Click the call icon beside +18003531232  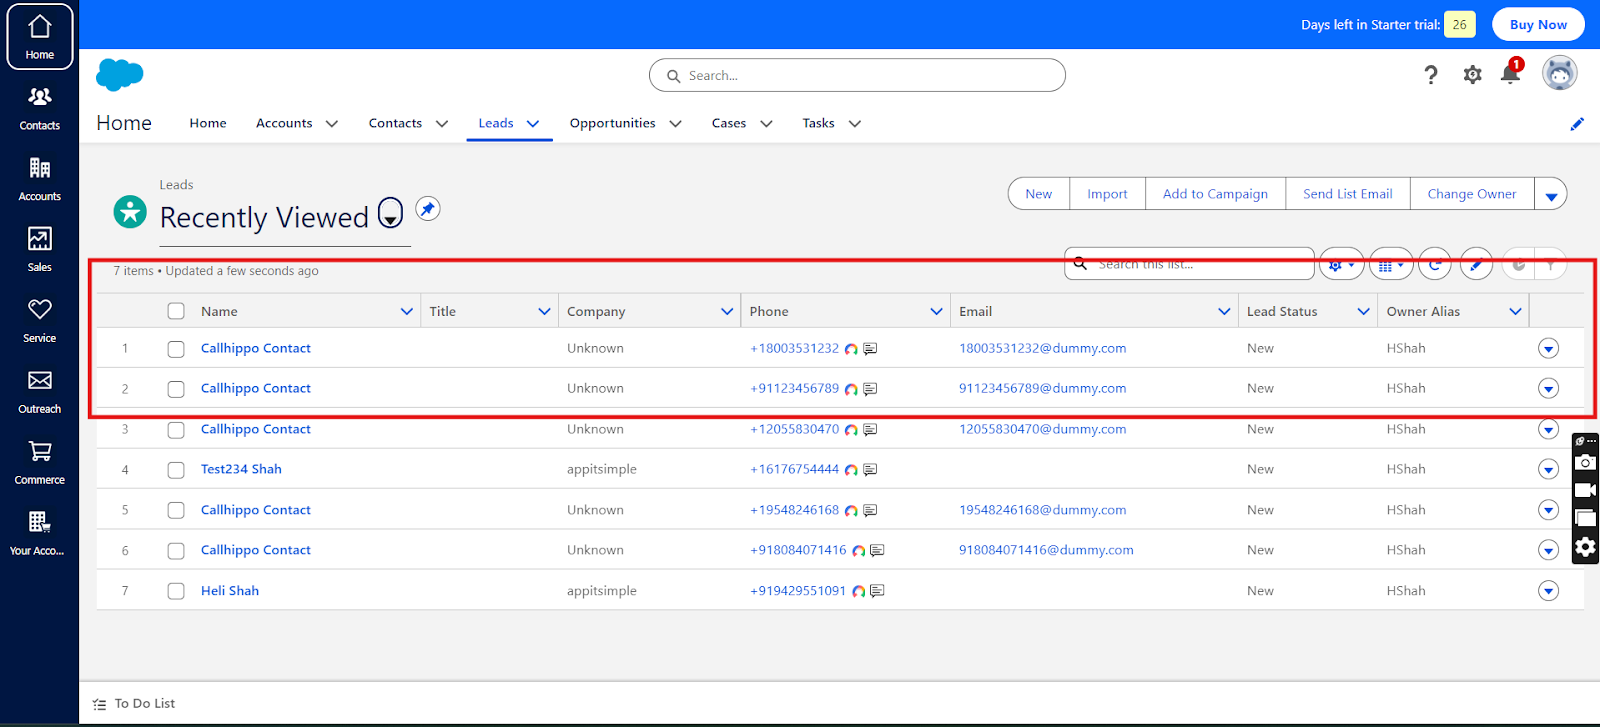click(851, 349)
